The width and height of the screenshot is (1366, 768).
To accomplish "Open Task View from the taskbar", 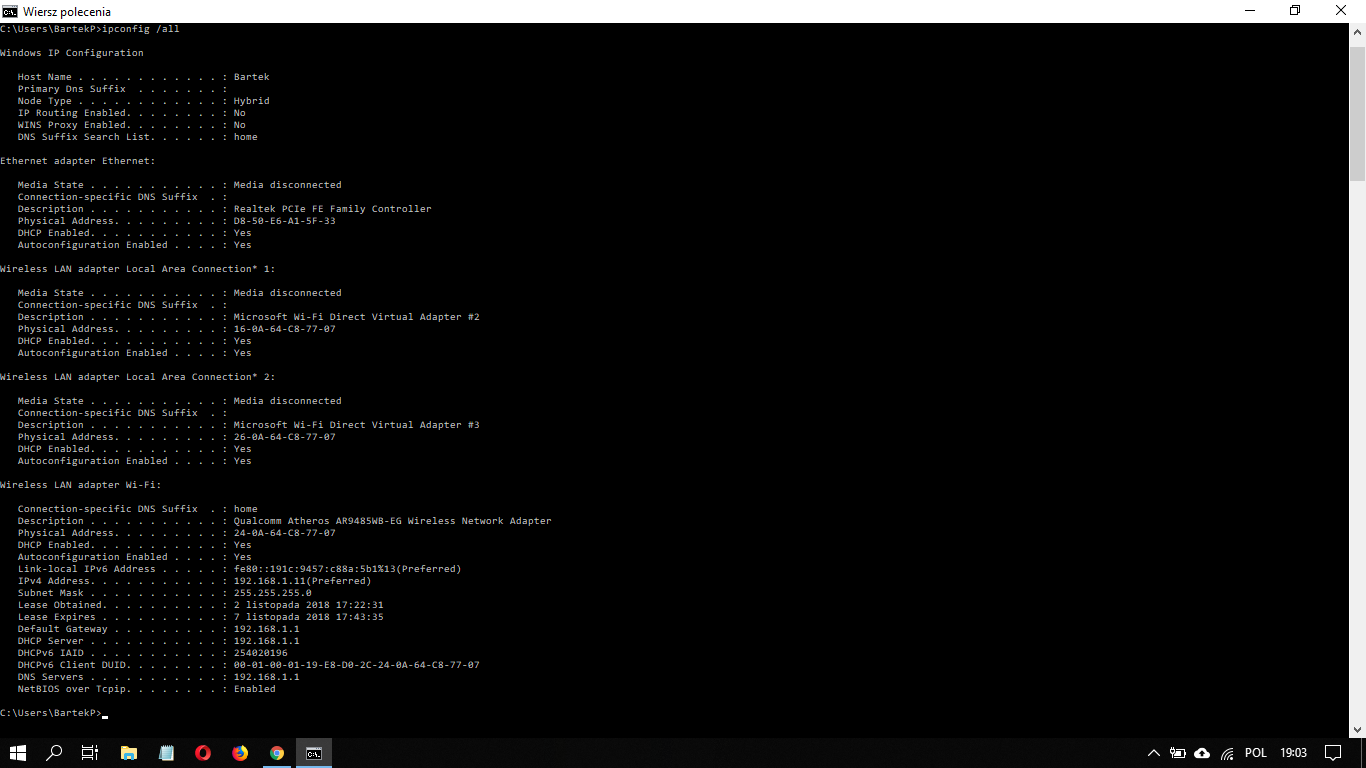I will pyautogui.click(x=90, y=753).
